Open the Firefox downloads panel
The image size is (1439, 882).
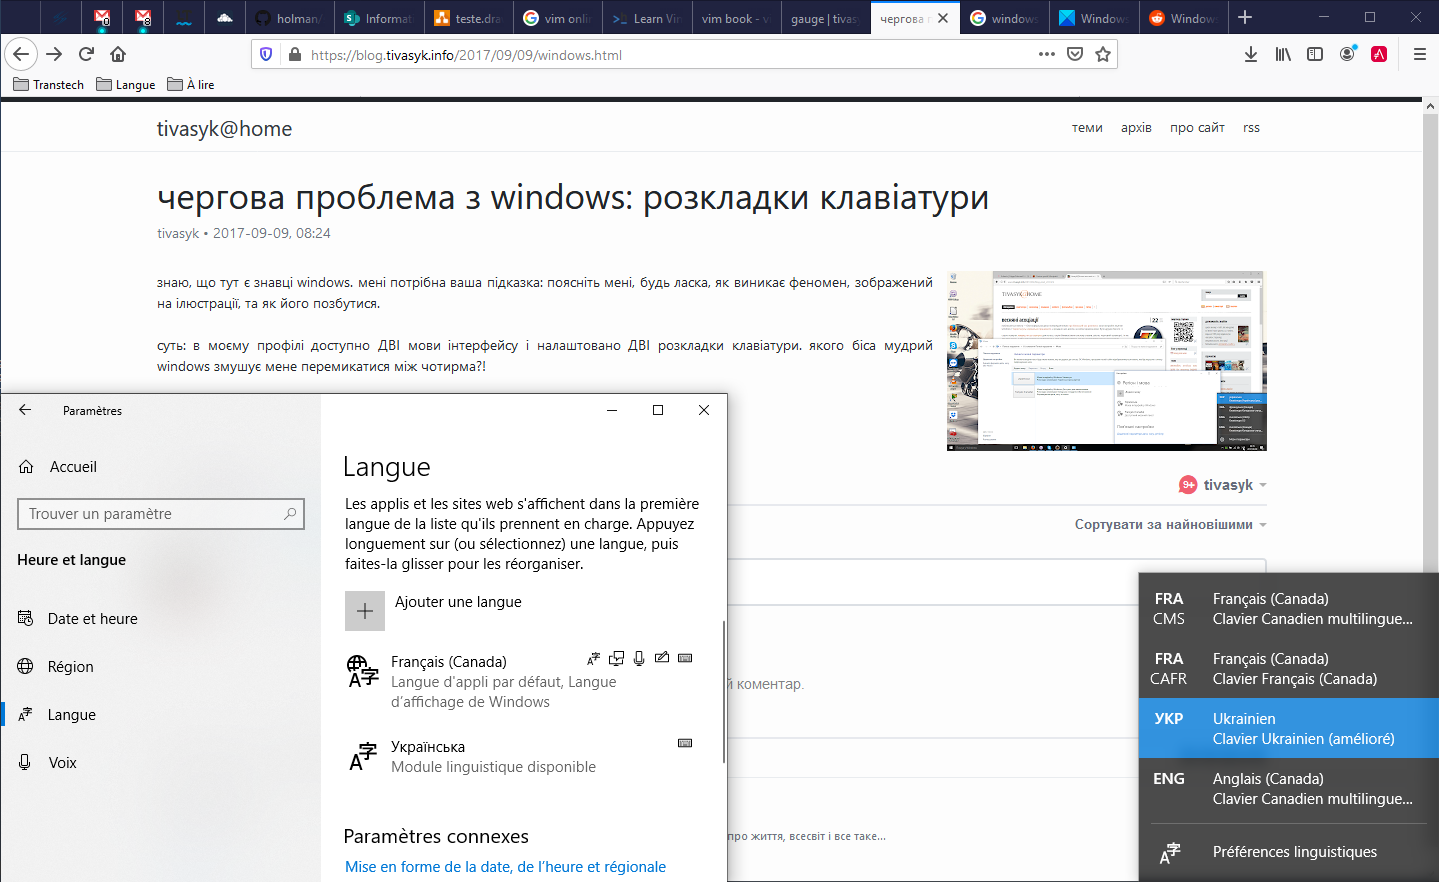click(x=1251, y=54)
